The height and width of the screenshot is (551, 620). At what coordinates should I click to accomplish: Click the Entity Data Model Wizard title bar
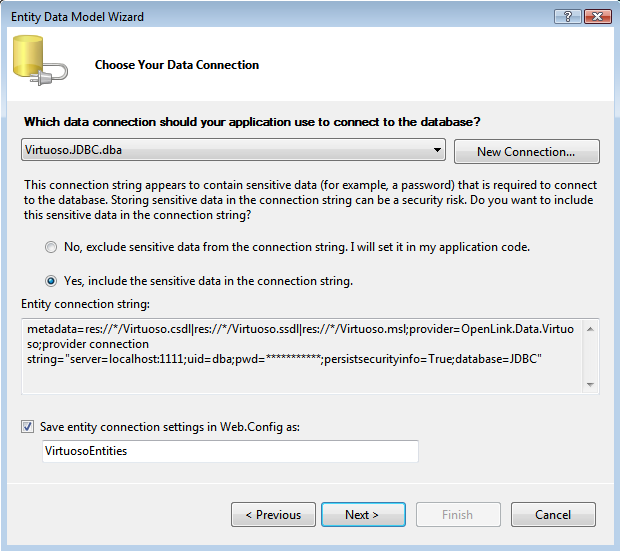250,16
